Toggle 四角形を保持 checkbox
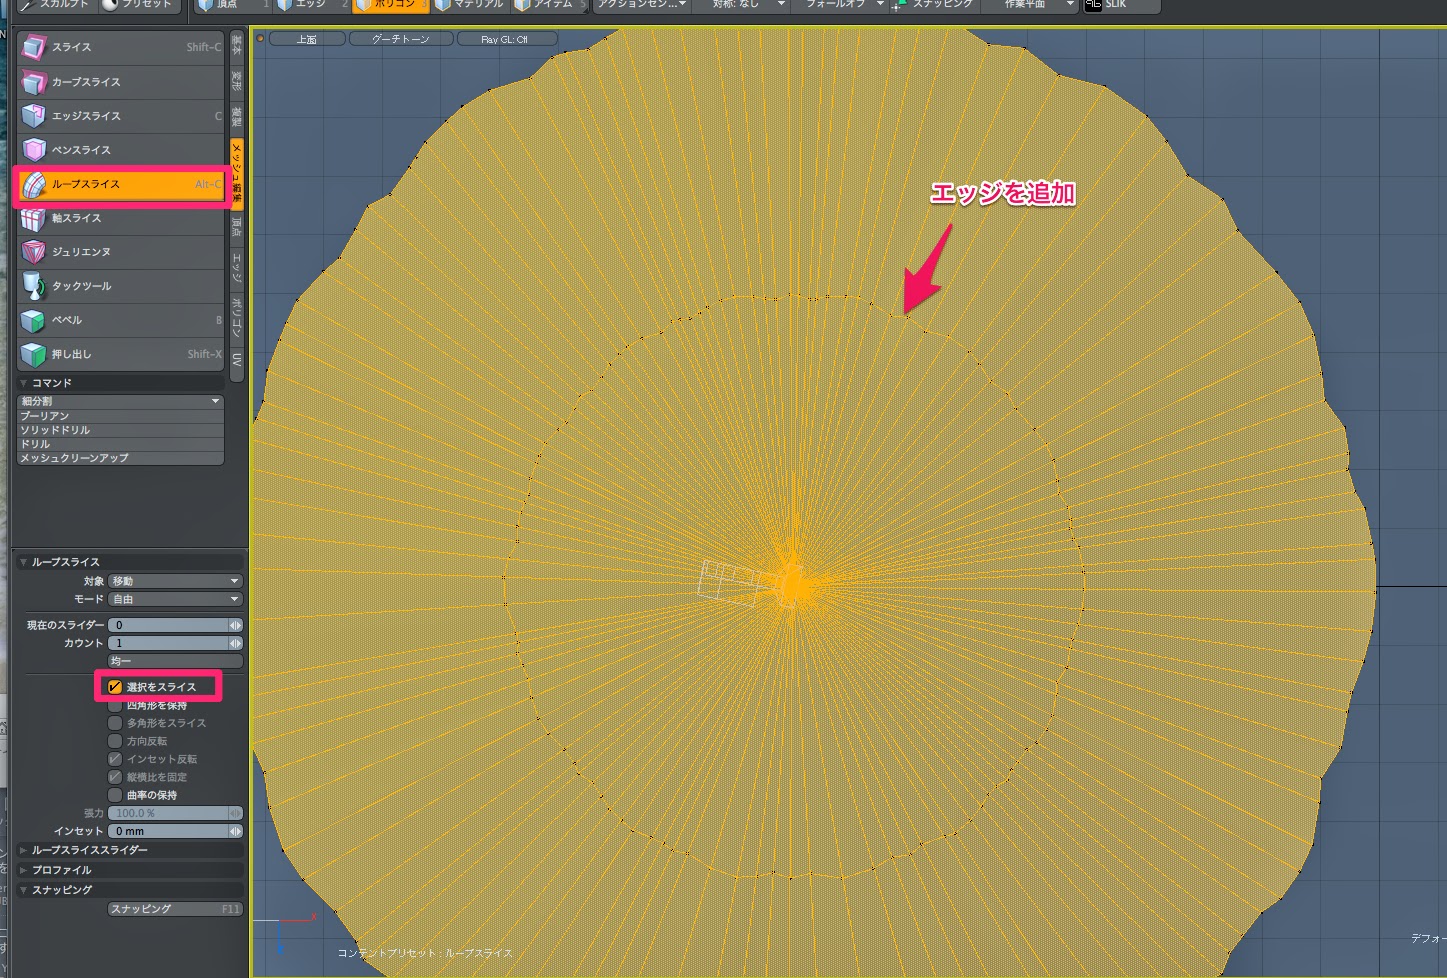 [115, 705]
